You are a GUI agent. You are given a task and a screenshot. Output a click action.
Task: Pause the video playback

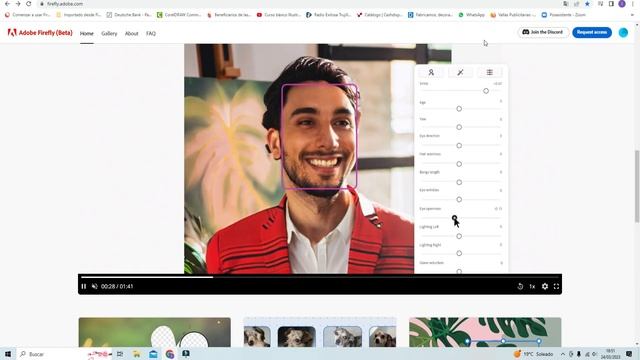84,287
